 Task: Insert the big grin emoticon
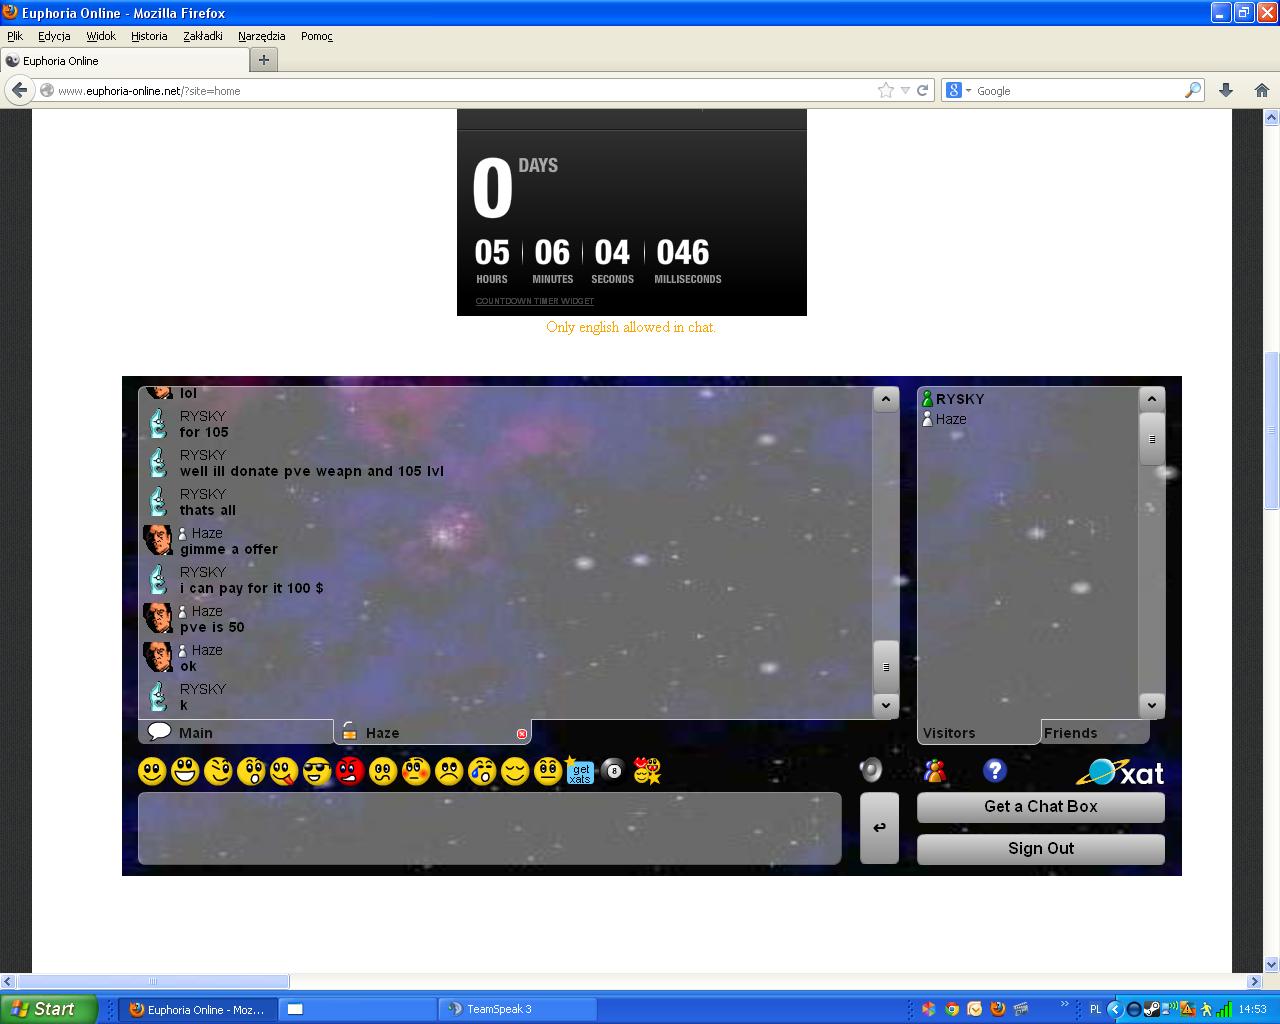click(185, 771)
